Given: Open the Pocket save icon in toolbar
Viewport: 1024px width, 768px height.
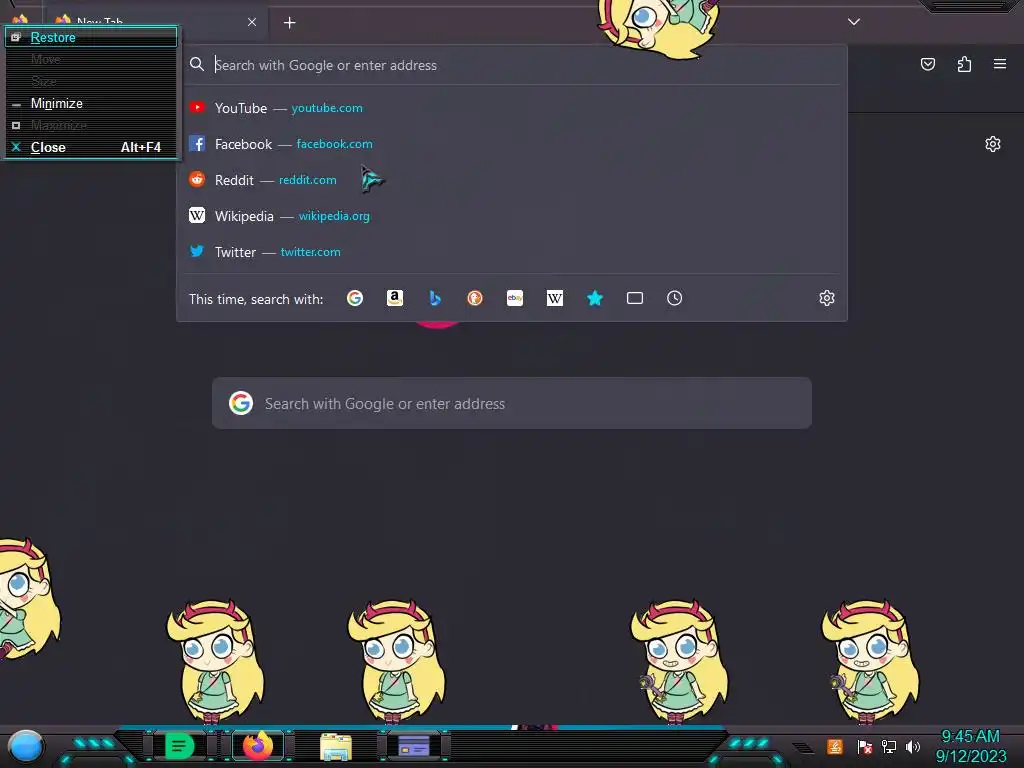Looking at the screenshot, I should coord(928,64).
